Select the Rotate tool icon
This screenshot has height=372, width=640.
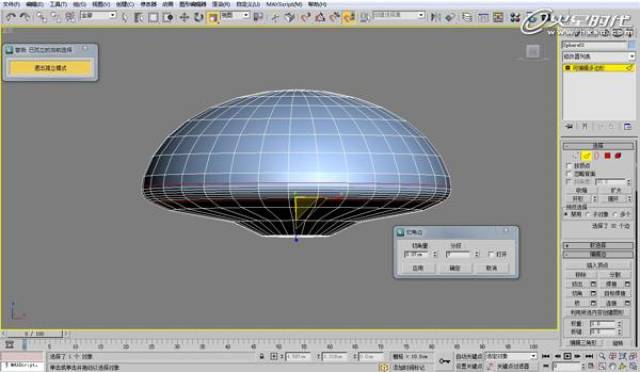click(199, 17)
